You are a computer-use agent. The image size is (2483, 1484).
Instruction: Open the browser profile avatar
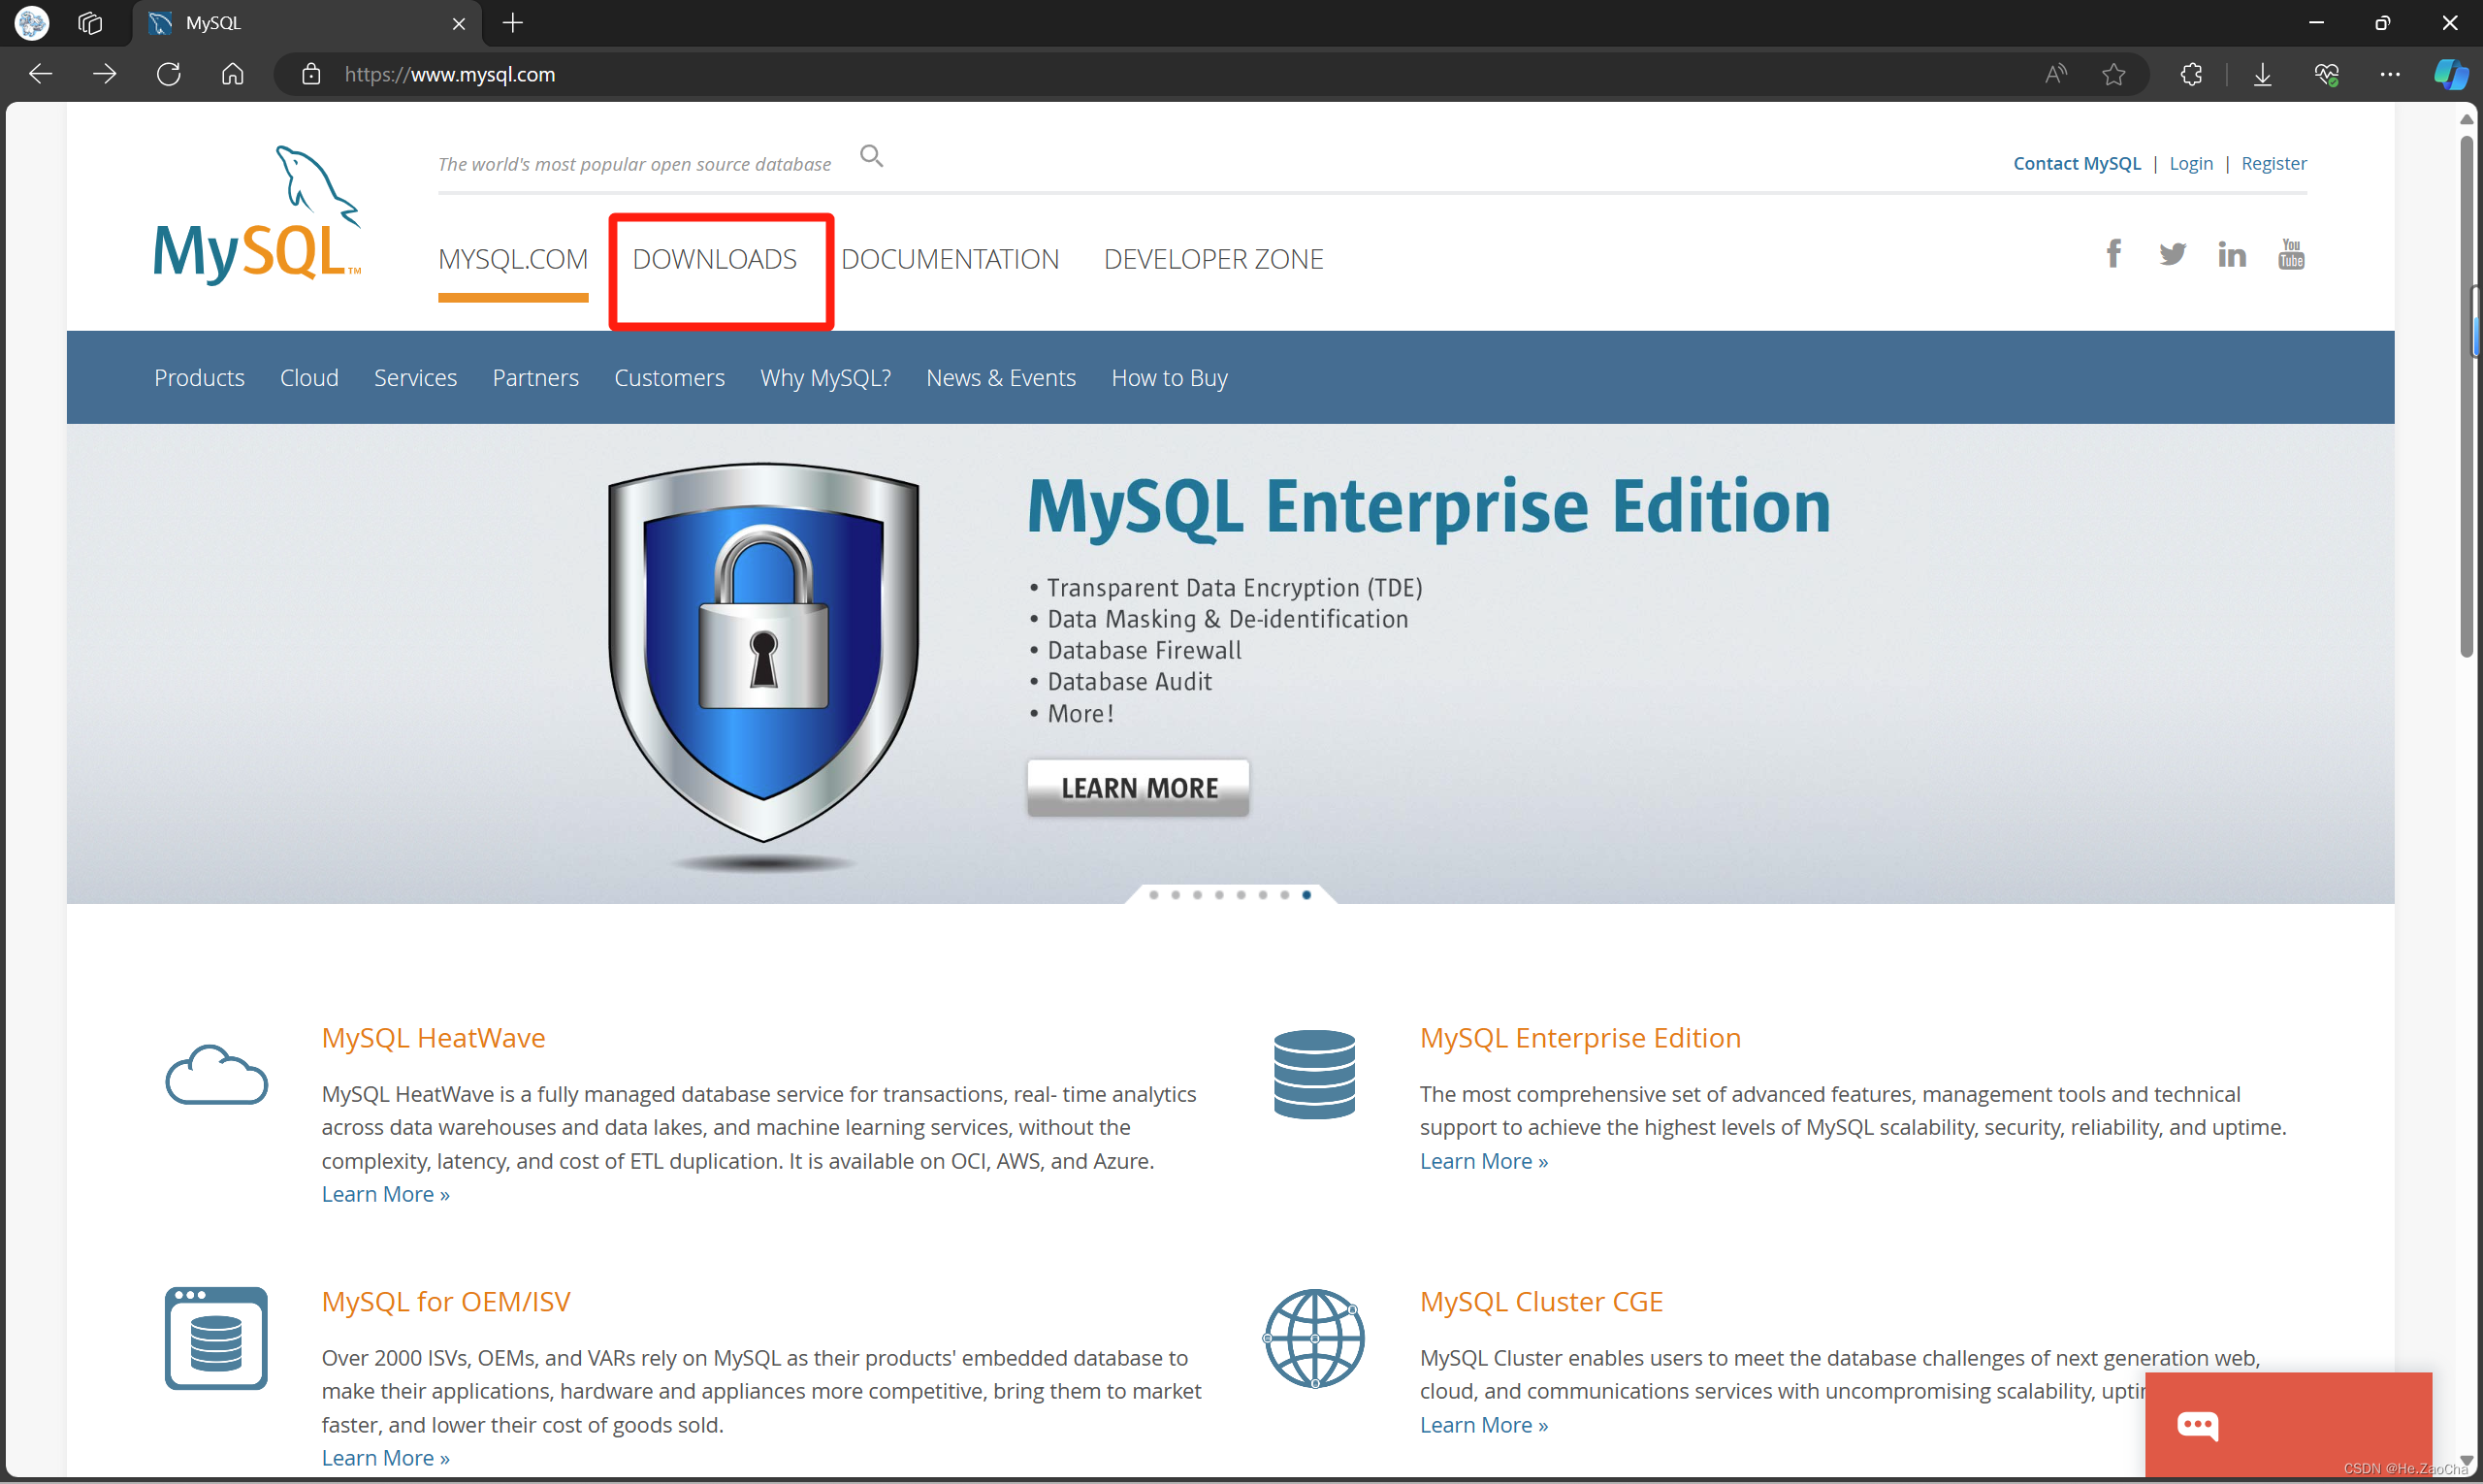pos(32,23)
